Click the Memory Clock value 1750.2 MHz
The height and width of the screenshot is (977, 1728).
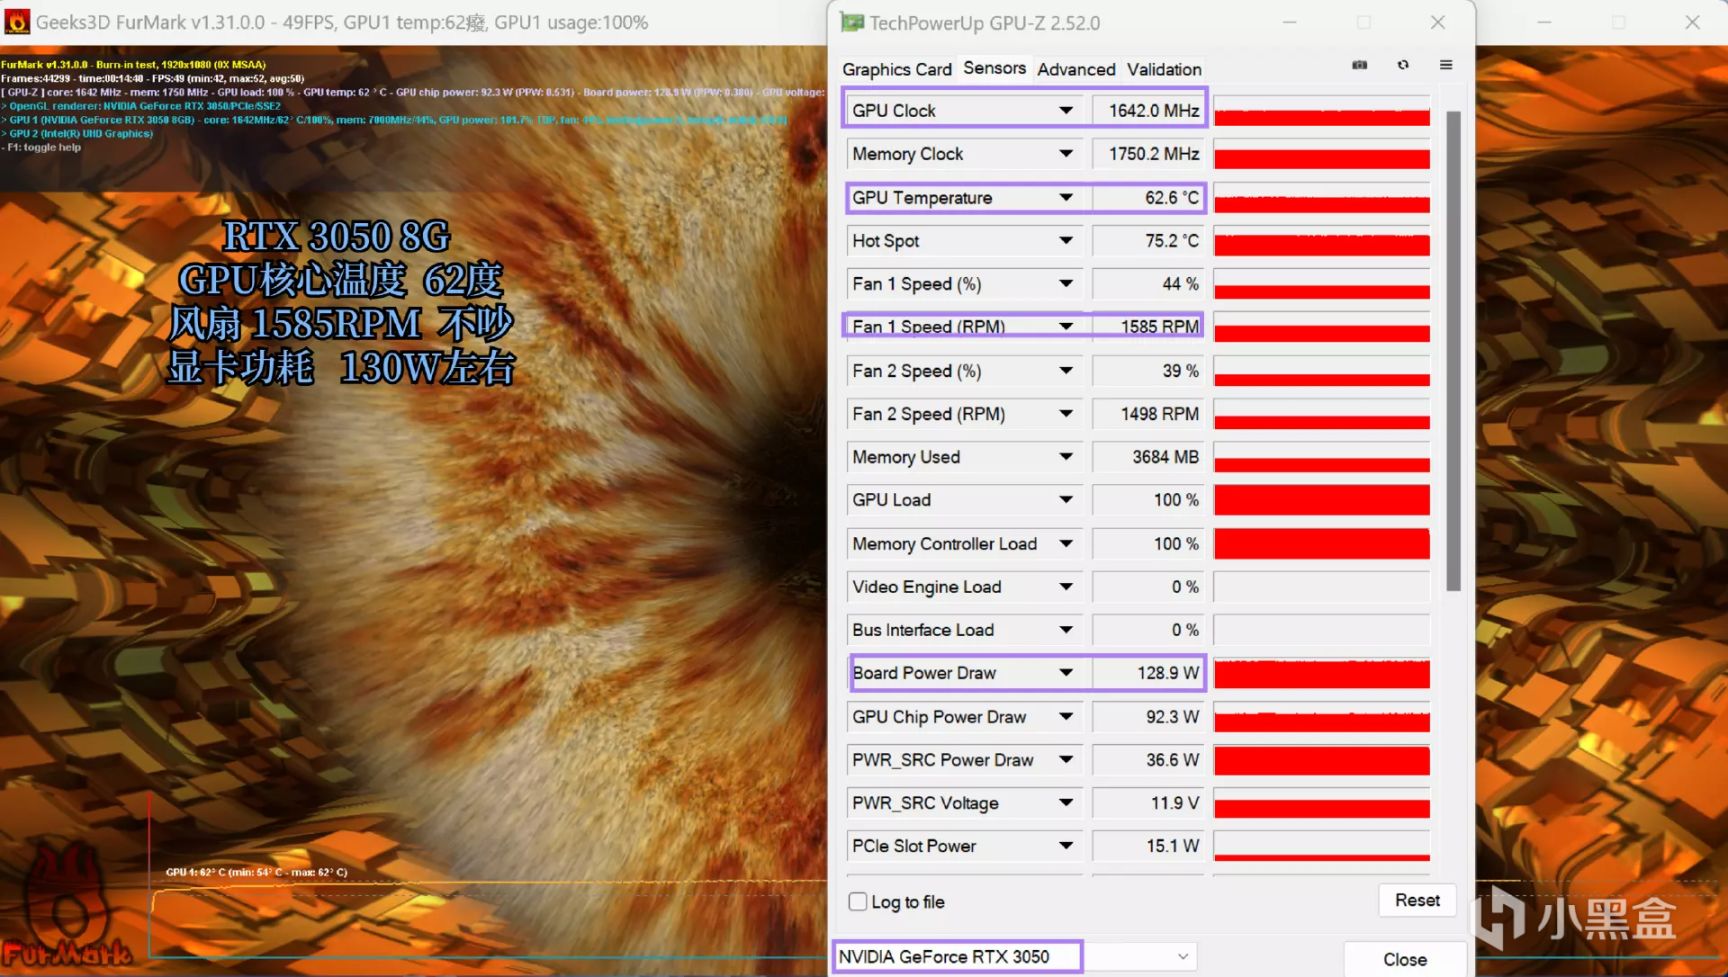coord(1148,153)
